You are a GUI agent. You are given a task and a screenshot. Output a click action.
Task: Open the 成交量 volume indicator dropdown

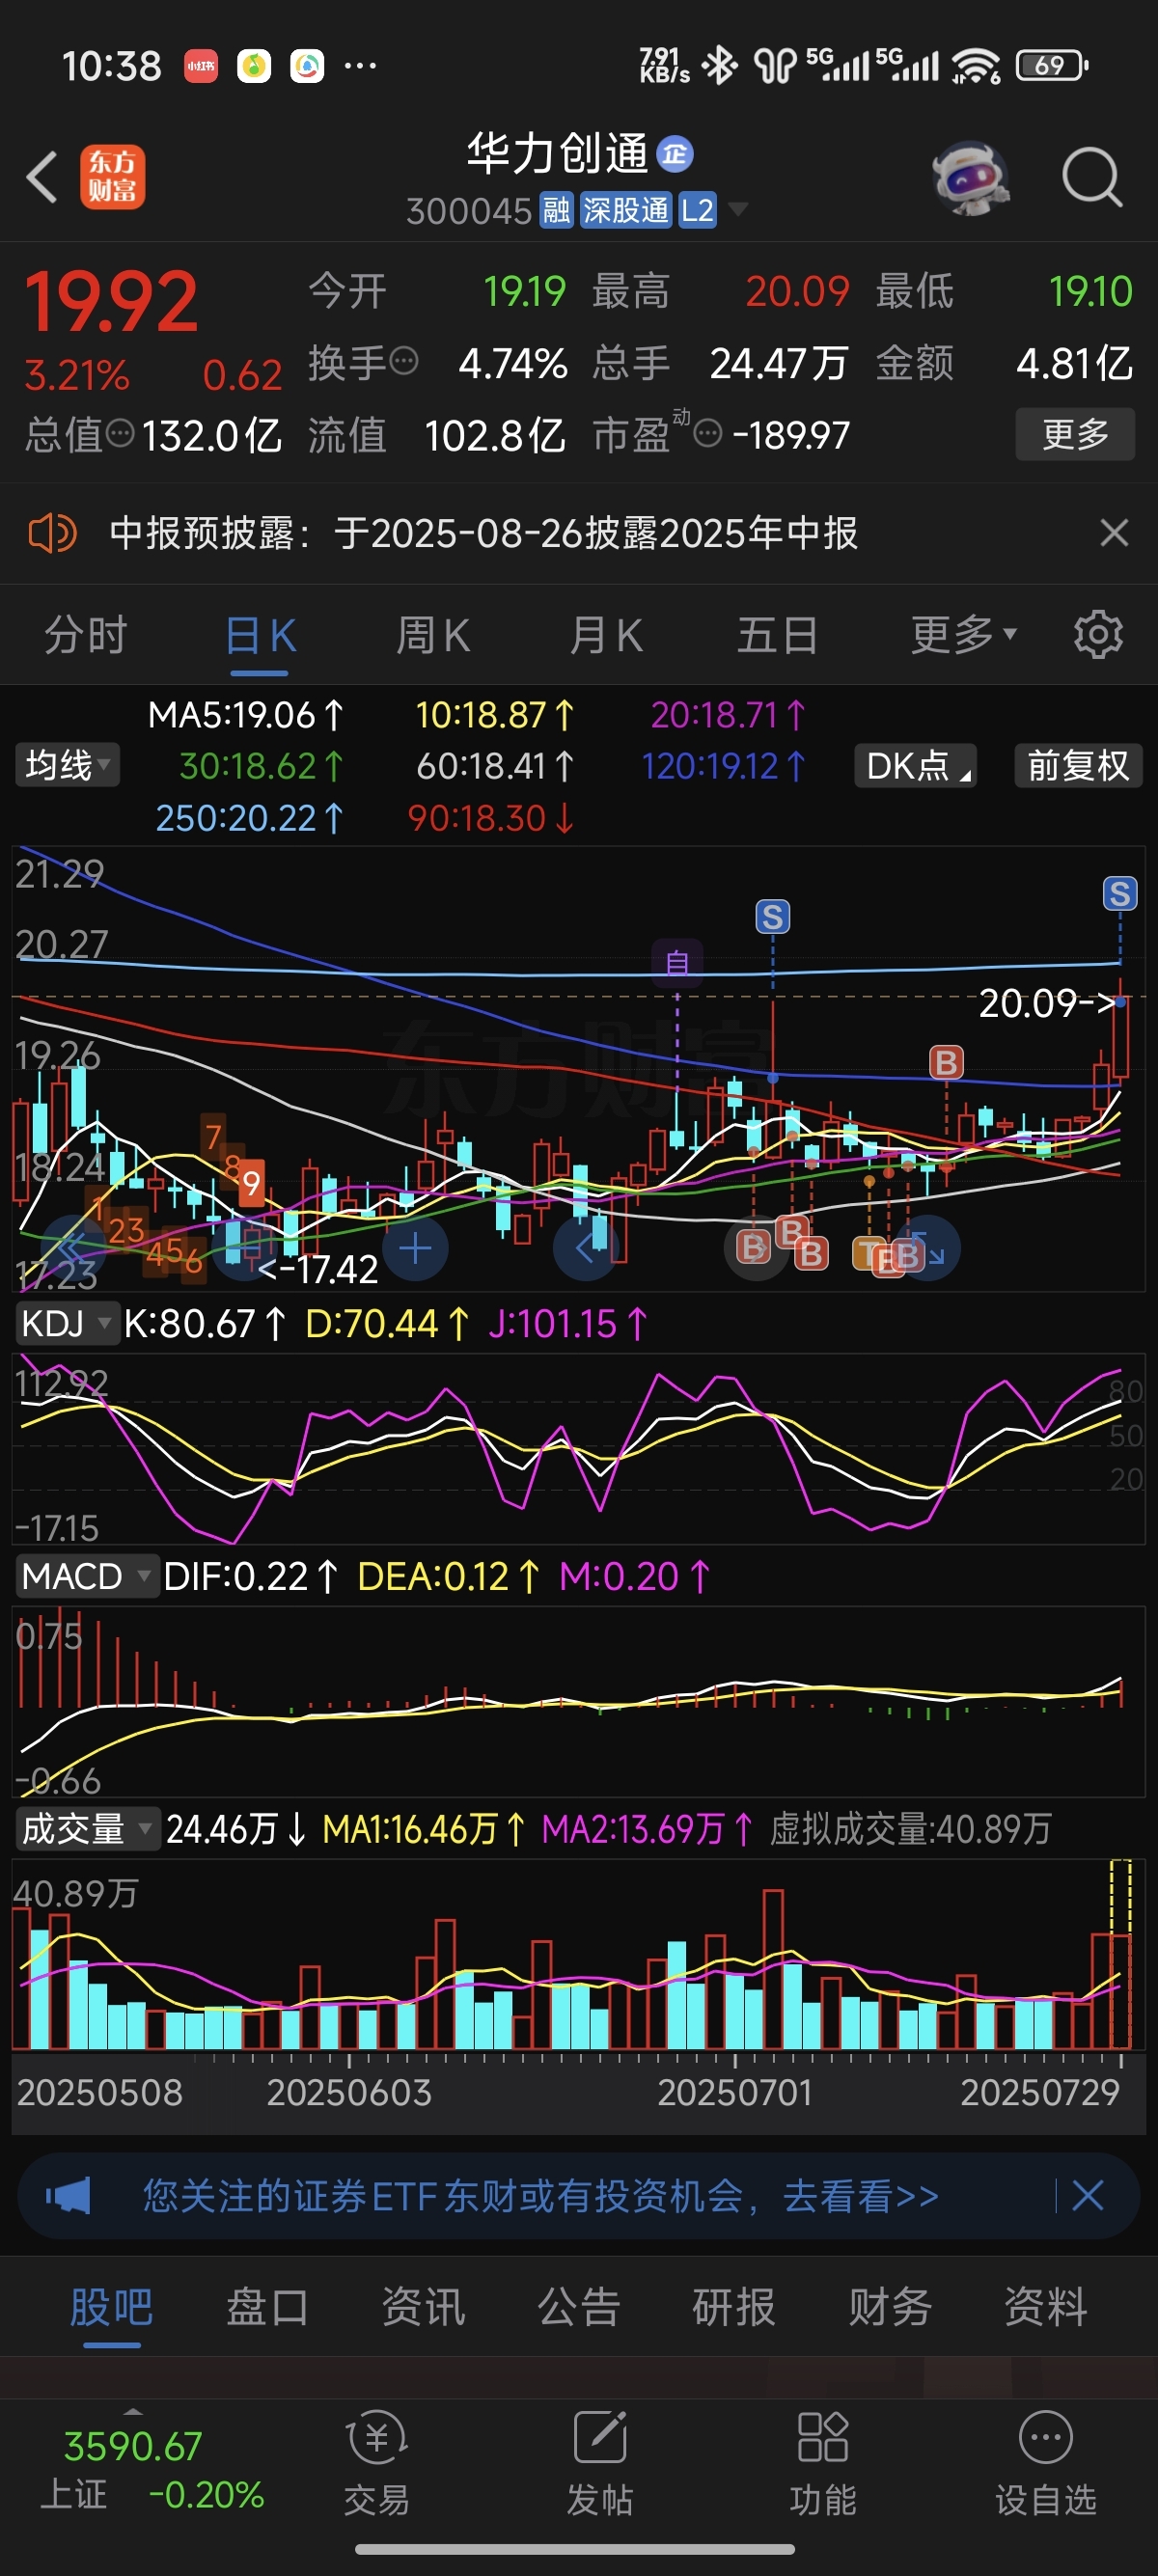point(87,1829)
